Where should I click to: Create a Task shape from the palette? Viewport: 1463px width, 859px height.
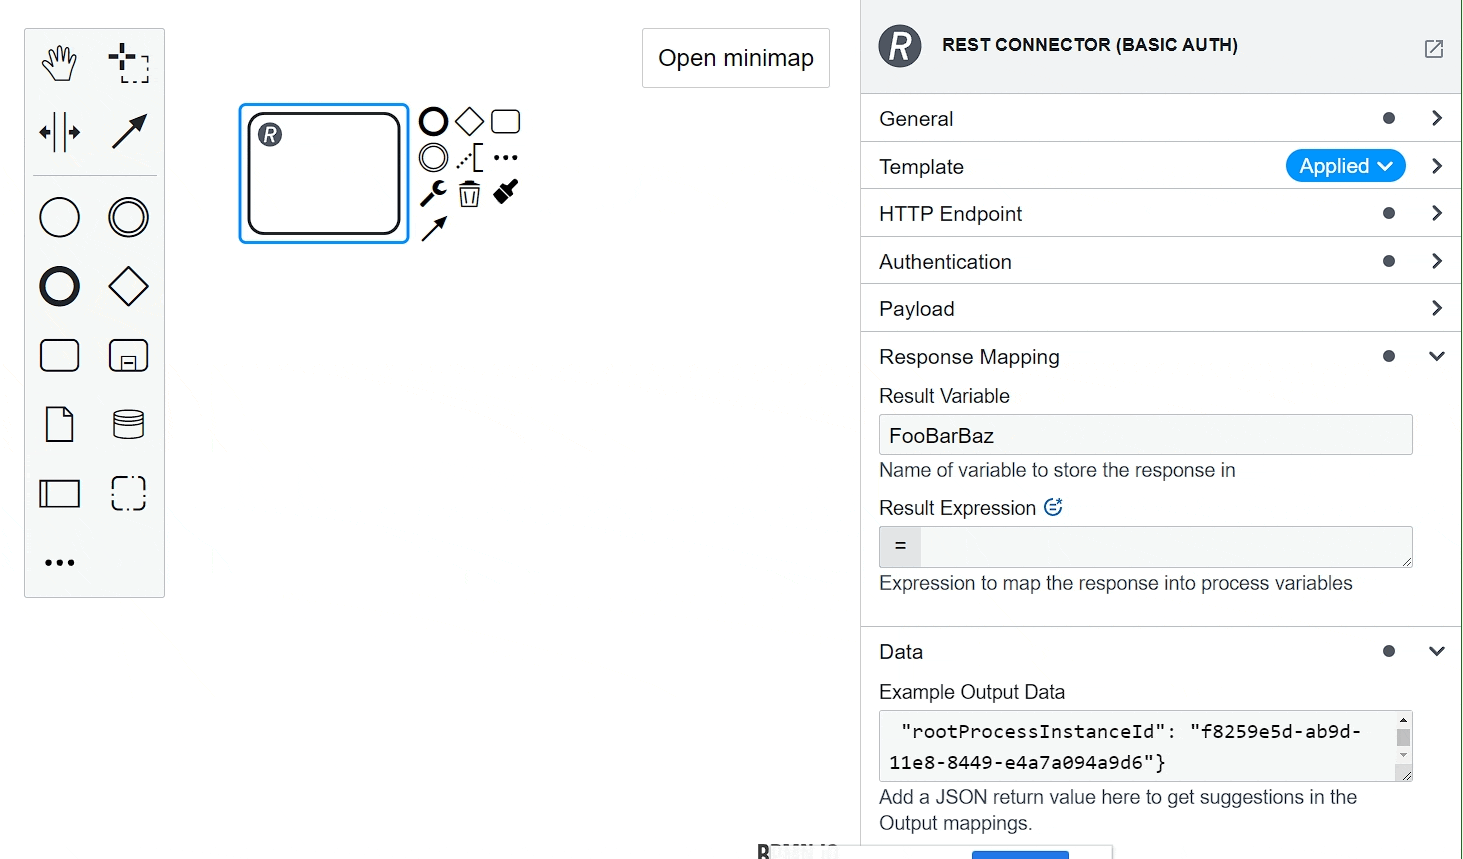click(x=59, y=355)
